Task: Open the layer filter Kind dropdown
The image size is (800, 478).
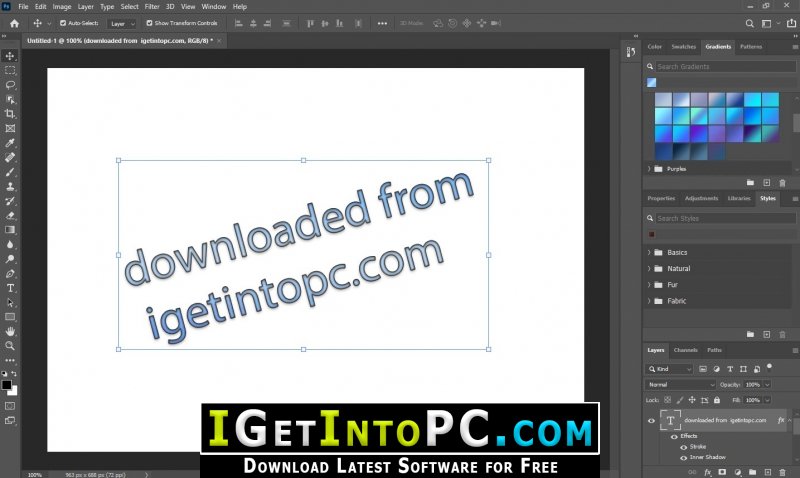Action: [x=669, y=369]
